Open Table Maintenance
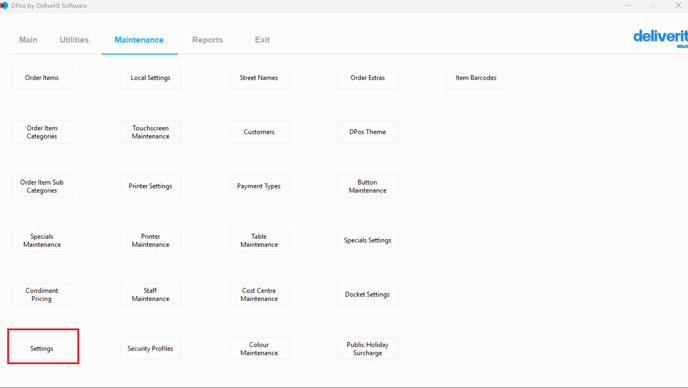The image size is (688, 388). [259, 241]
